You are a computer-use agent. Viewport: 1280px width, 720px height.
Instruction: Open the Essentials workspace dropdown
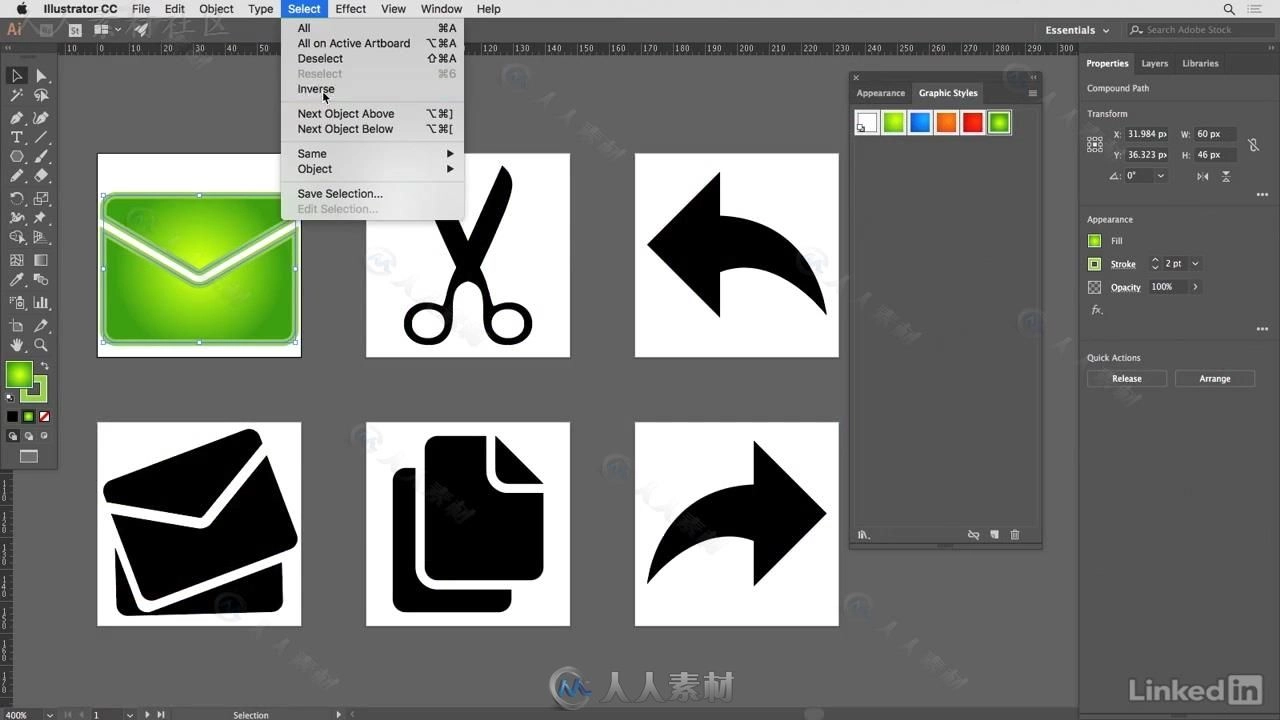[x=1077, y=30]
